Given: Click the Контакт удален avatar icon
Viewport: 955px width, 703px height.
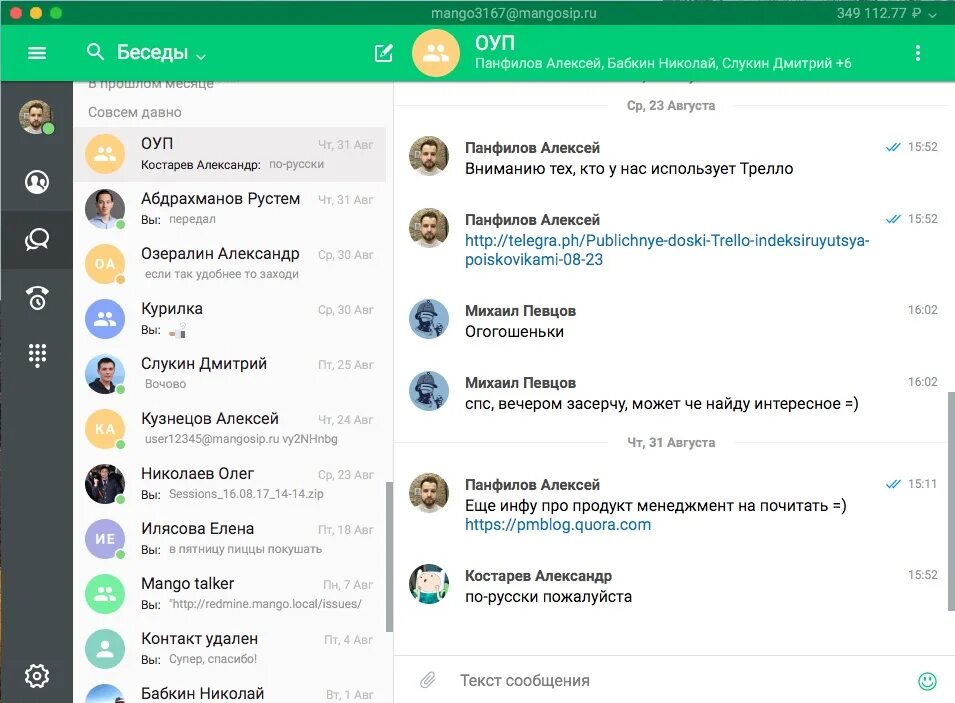Looking at the screenshot, I should coord(105,648).
